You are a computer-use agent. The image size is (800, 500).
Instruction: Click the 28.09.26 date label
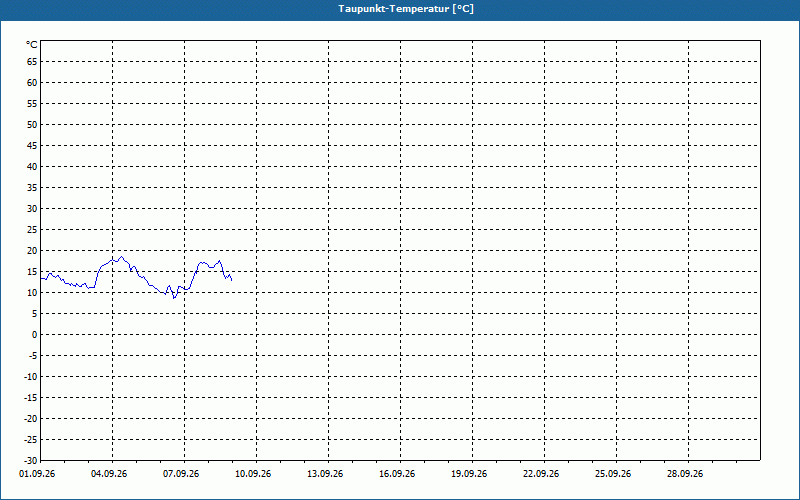pyautogui.click(x=685, y=474)
